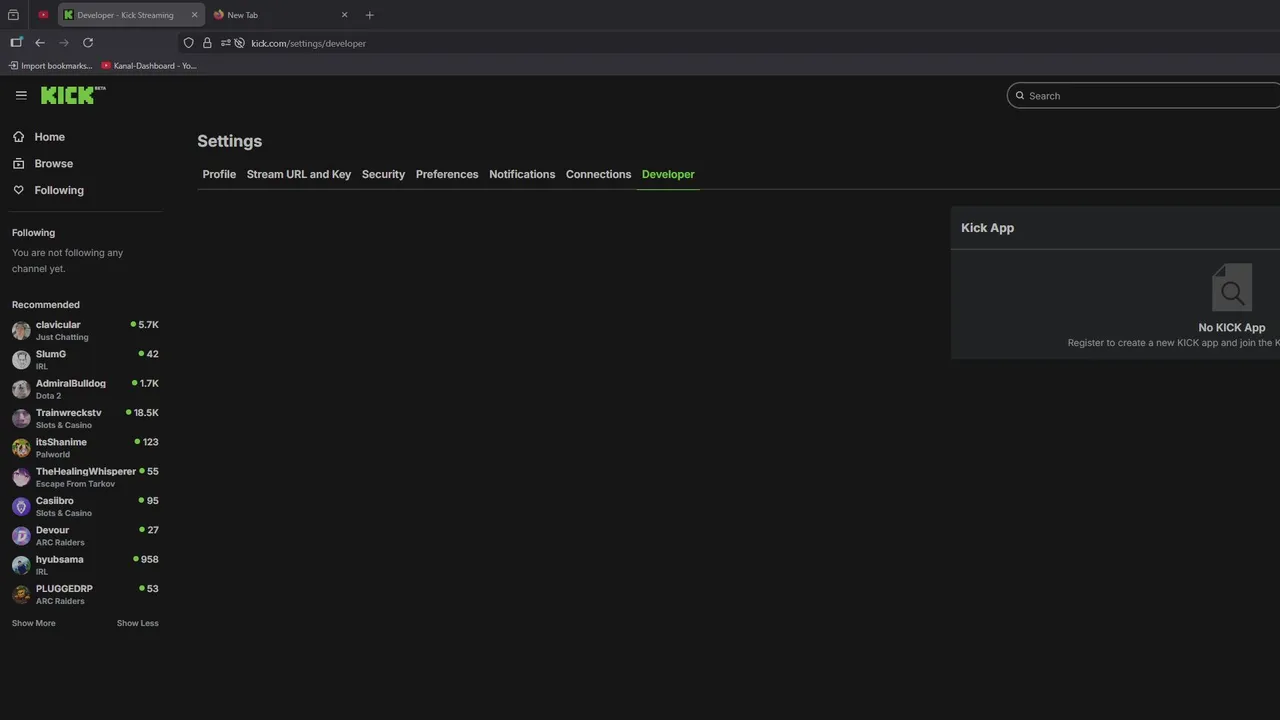Viewport: 1280px width, 720px height.
Task: Expand recommended list with Show More
Action: pos(34,623)
